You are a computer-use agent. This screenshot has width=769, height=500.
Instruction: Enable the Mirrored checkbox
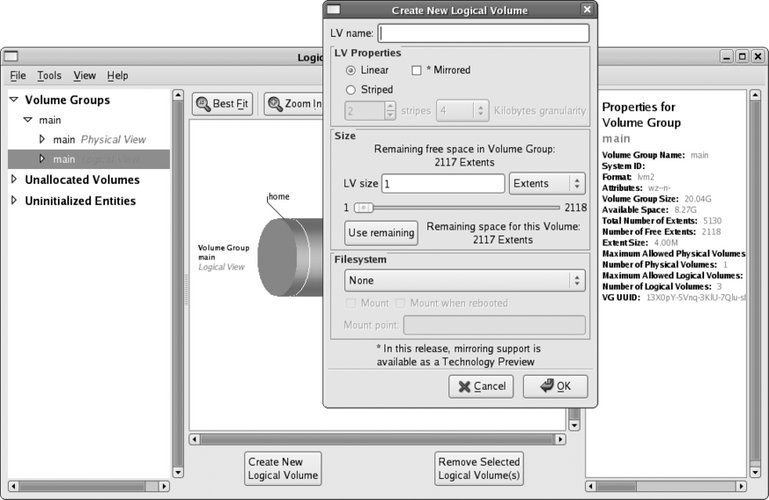(417, 70)
